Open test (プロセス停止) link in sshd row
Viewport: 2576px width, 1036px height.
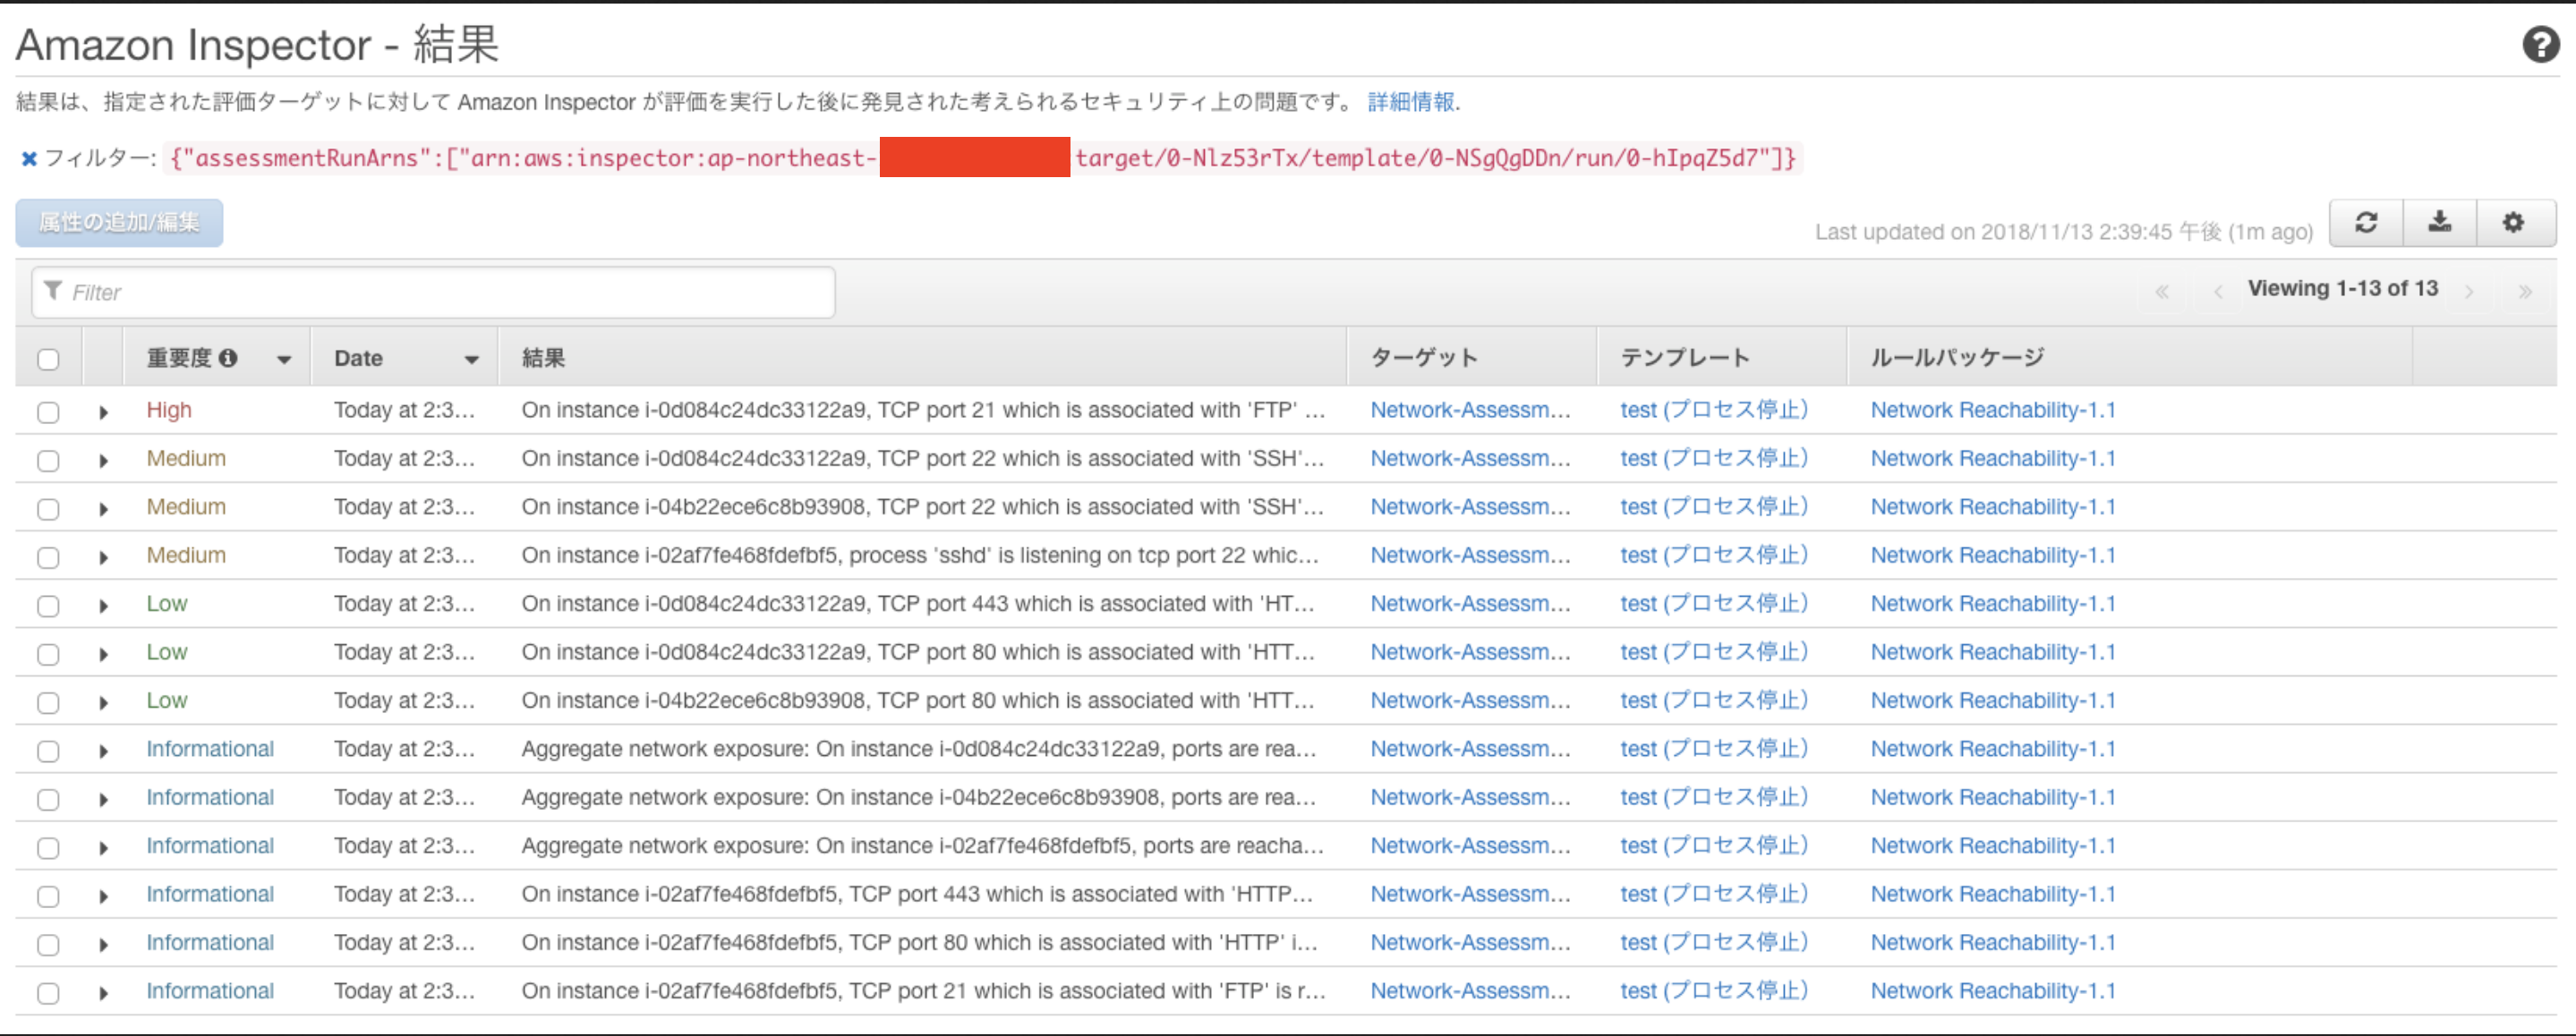tap(1714, 555)
